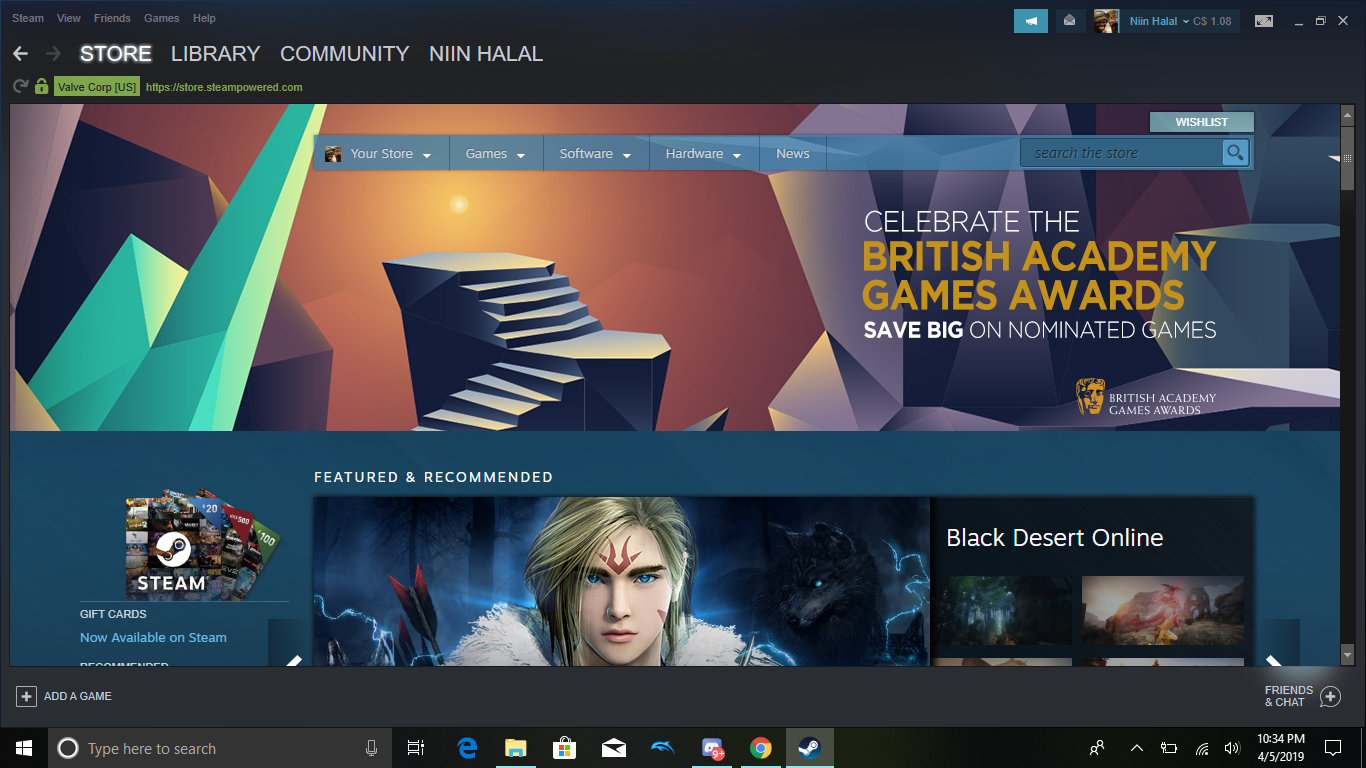This screenshot has width=1366, height=768.
Task: Open Dolphin emulator taskbar icon
Action: coord(663,748)
